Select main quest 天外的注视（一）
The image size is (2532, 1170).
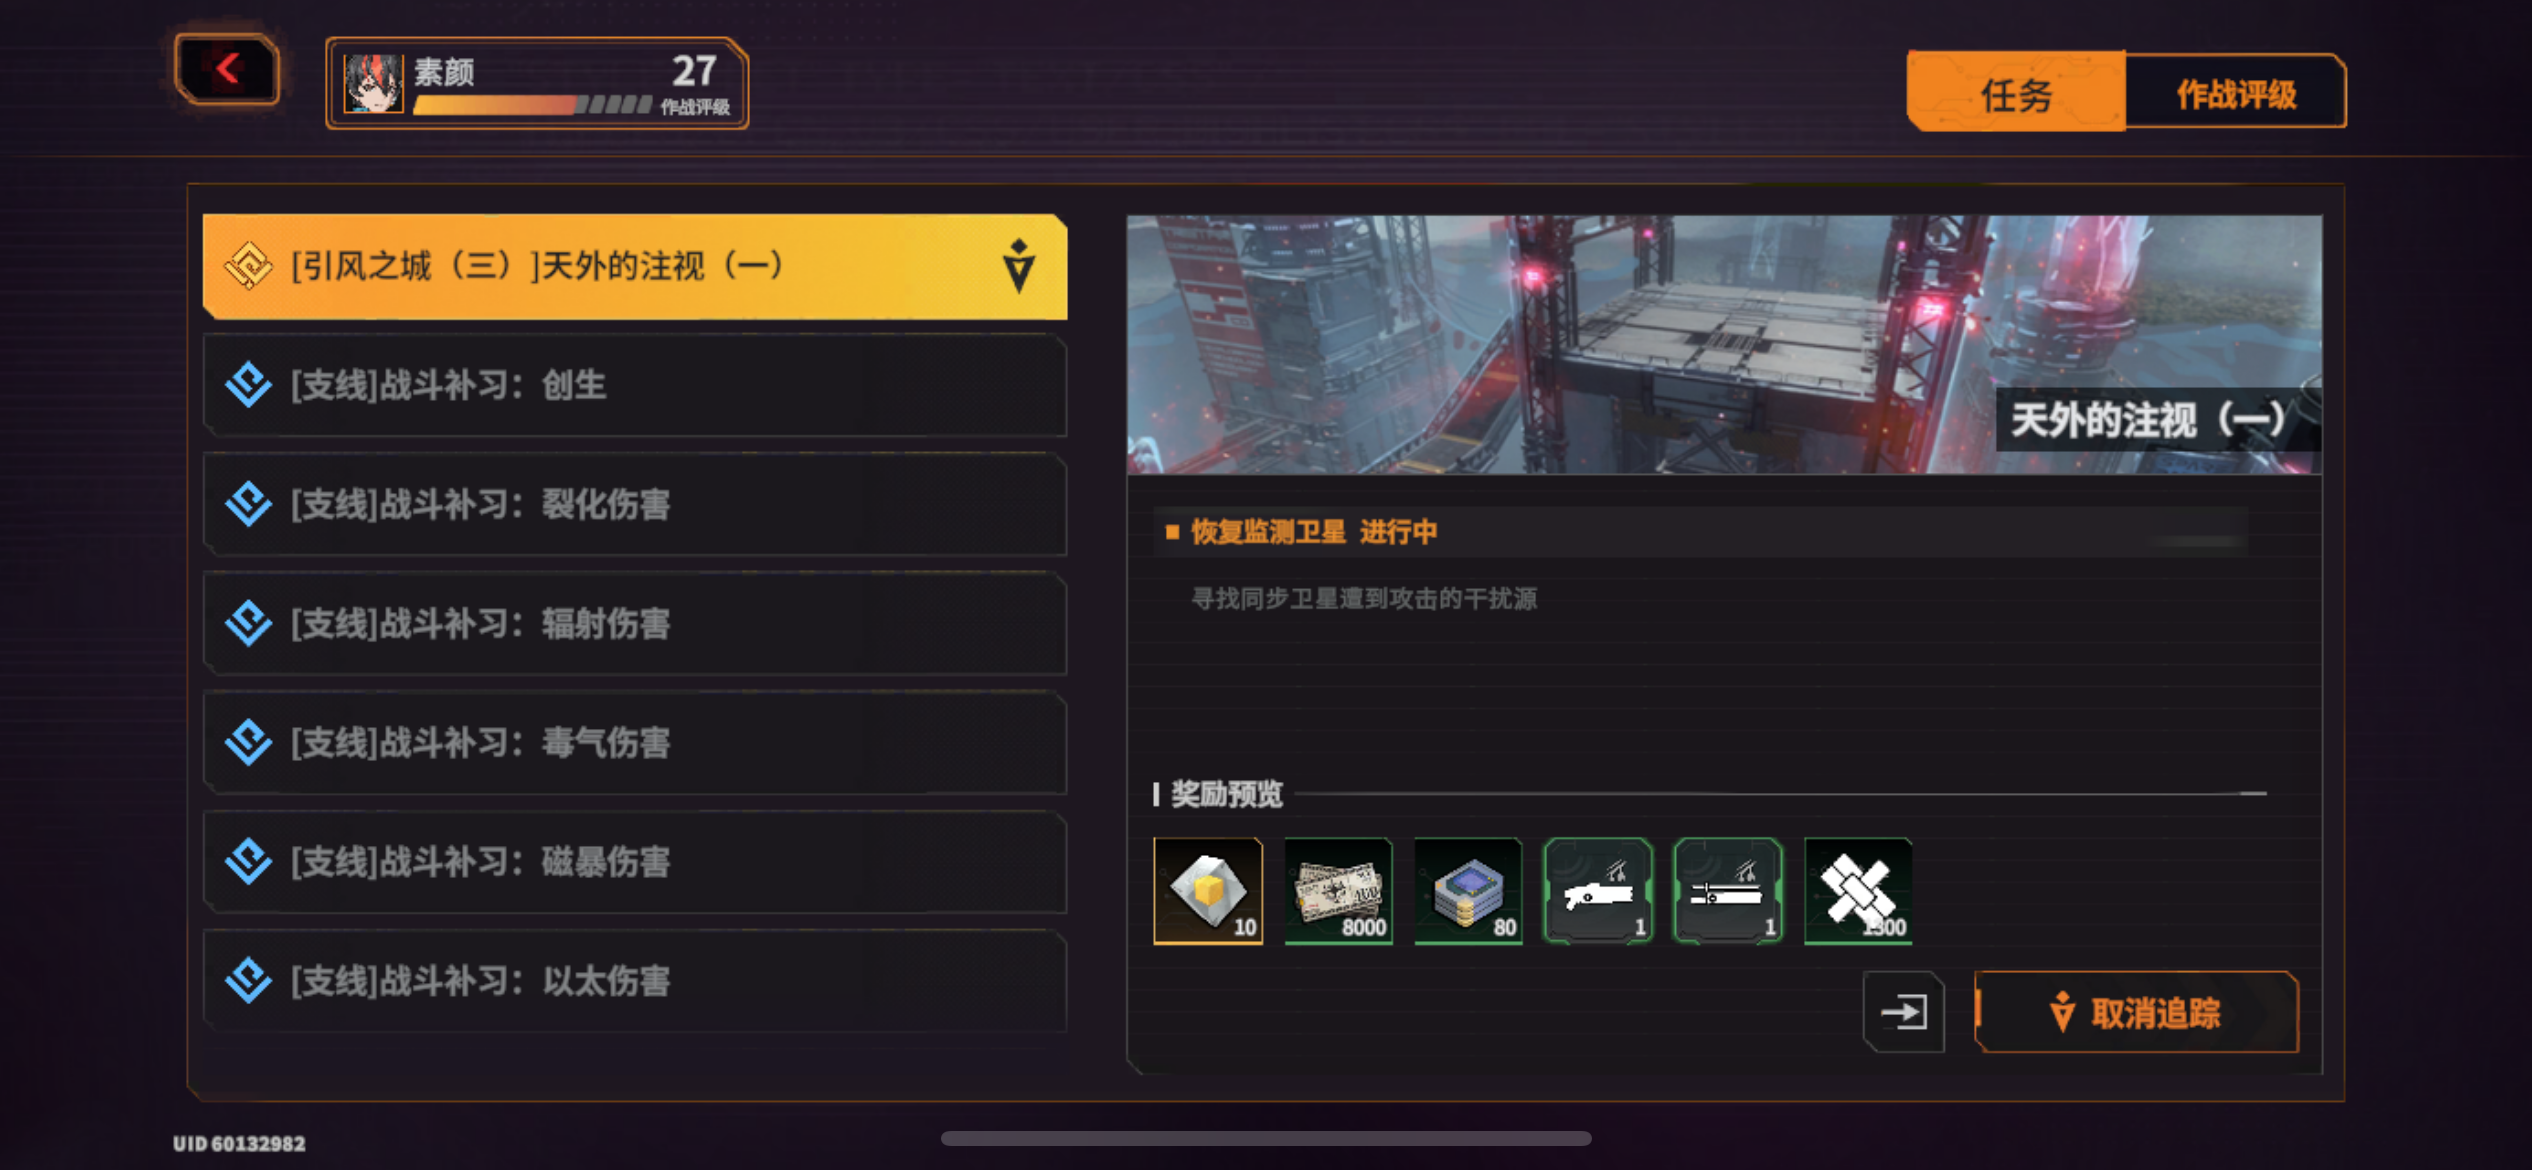tap(635, 266)
